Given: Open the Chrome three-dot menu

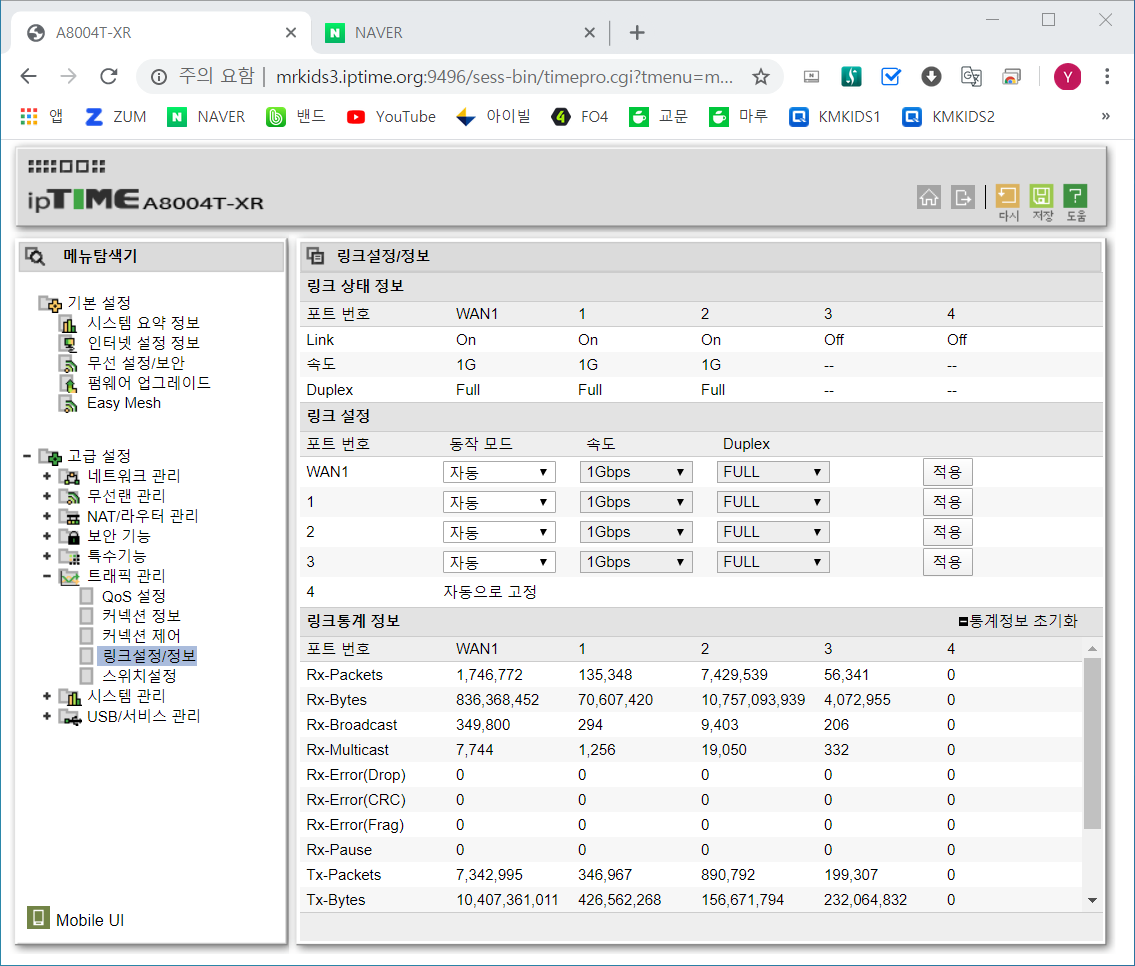Looking at the screenshot, I should [1107, 77].
